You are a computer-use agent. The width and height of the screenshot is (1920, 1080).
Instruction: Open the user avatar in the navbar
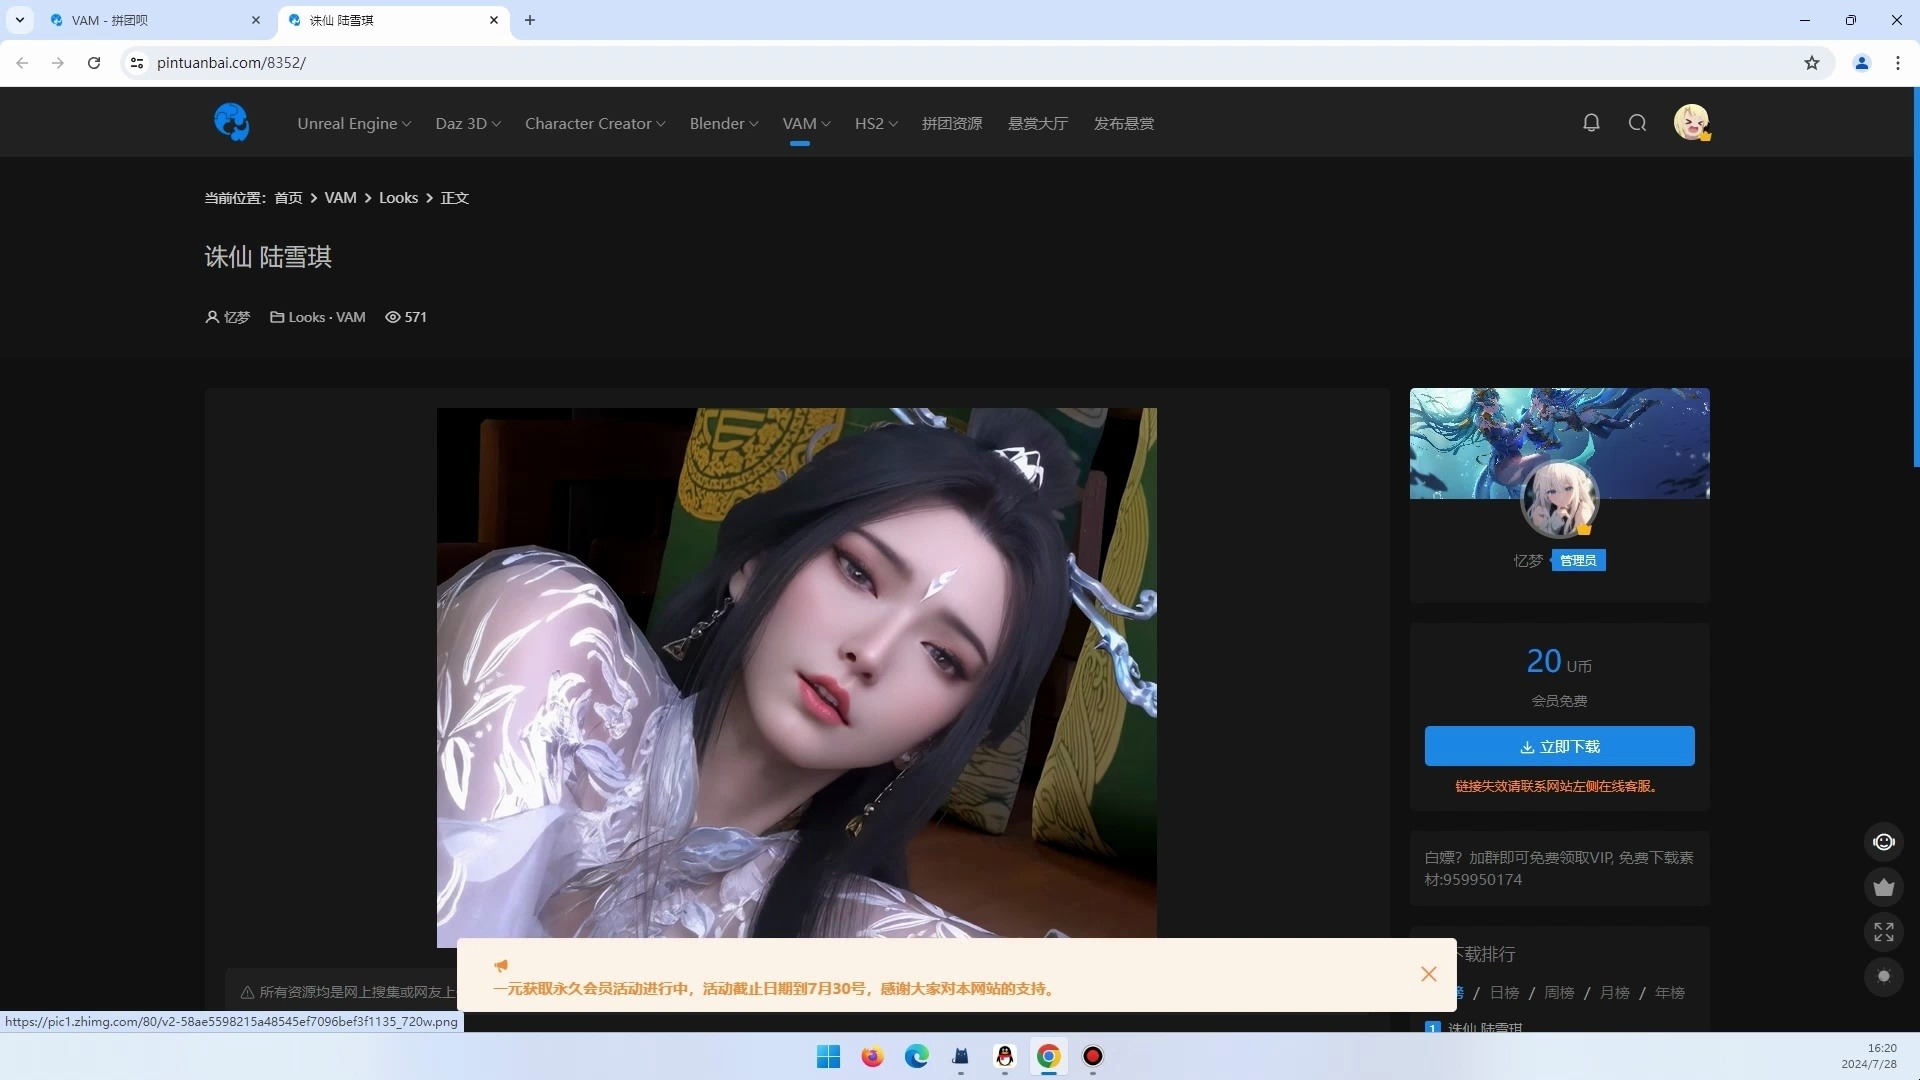tap(1692, 122)
